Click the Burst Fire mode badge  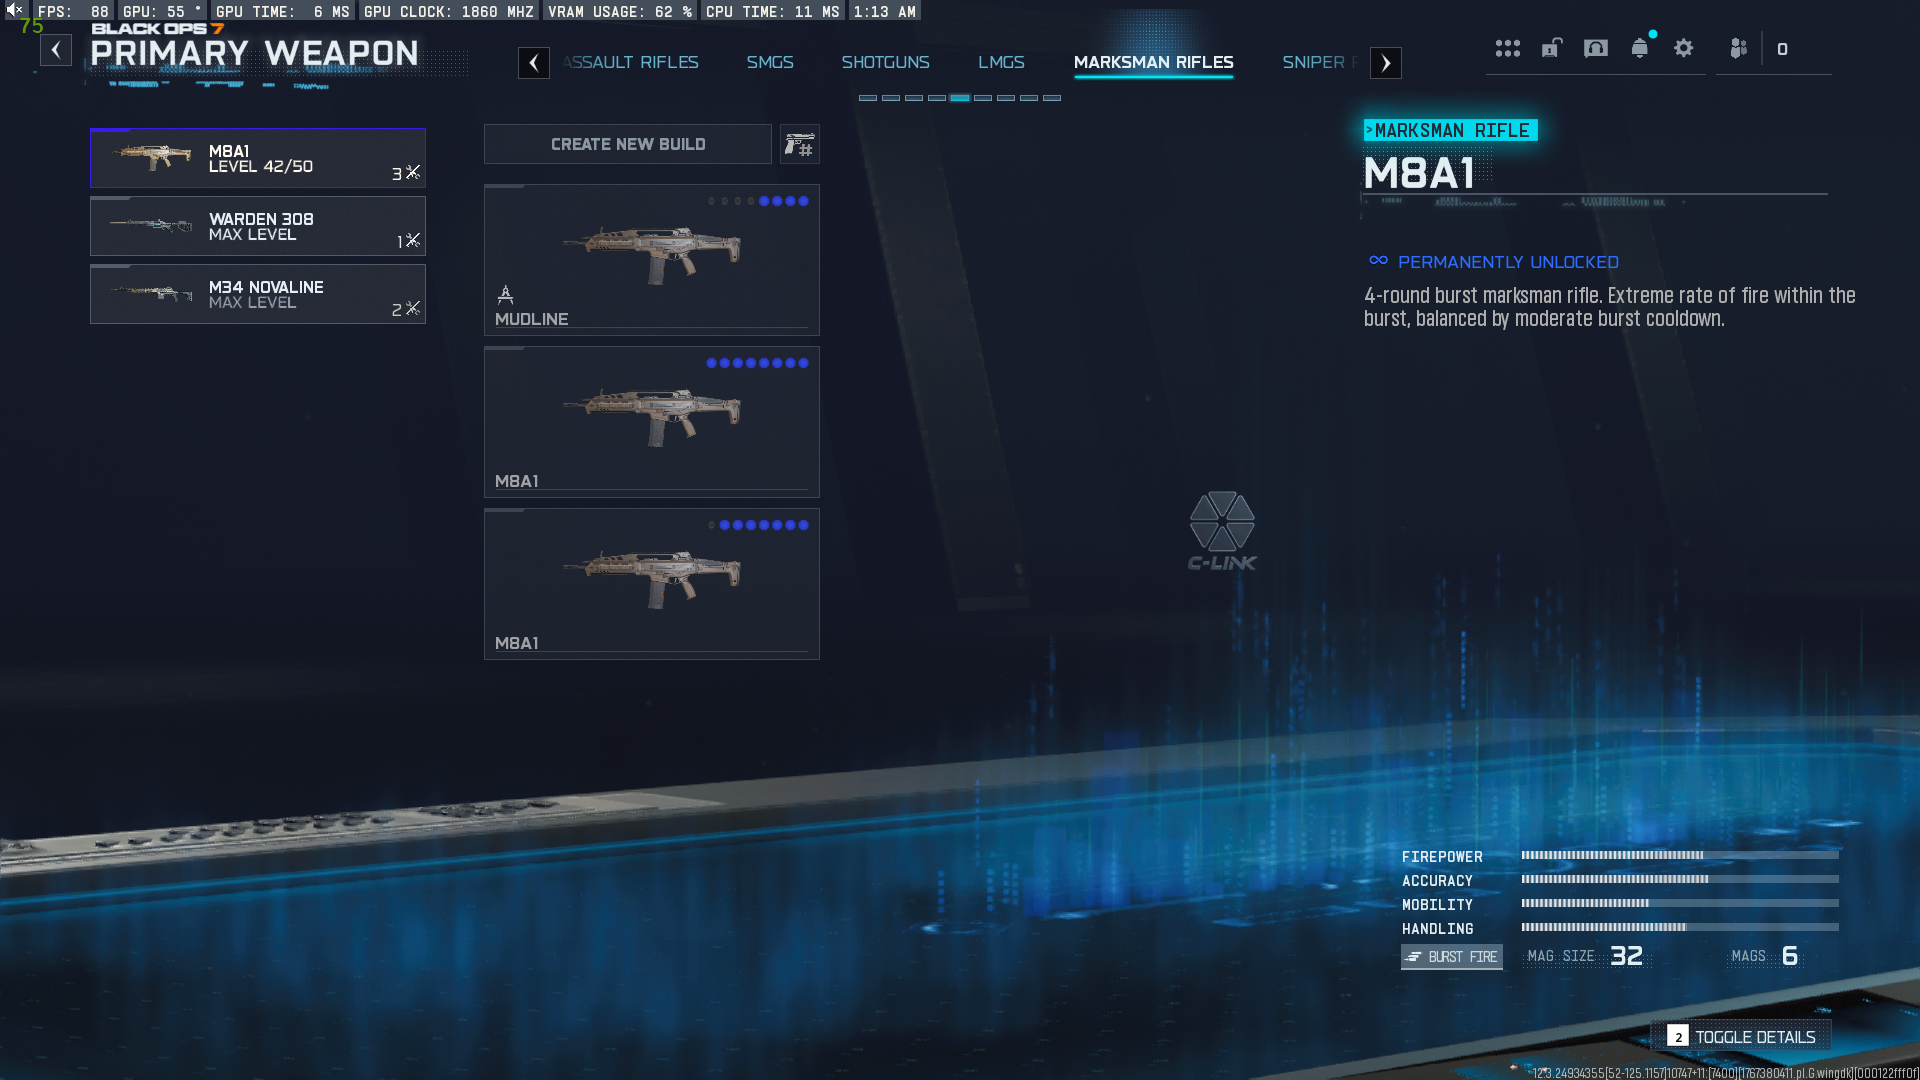(1452, 957)
